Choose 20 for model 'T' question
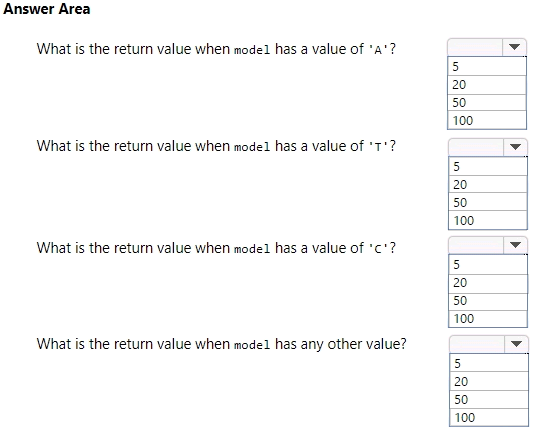The height and width of the screenshot is (436, 543). (x=488, y=185)
